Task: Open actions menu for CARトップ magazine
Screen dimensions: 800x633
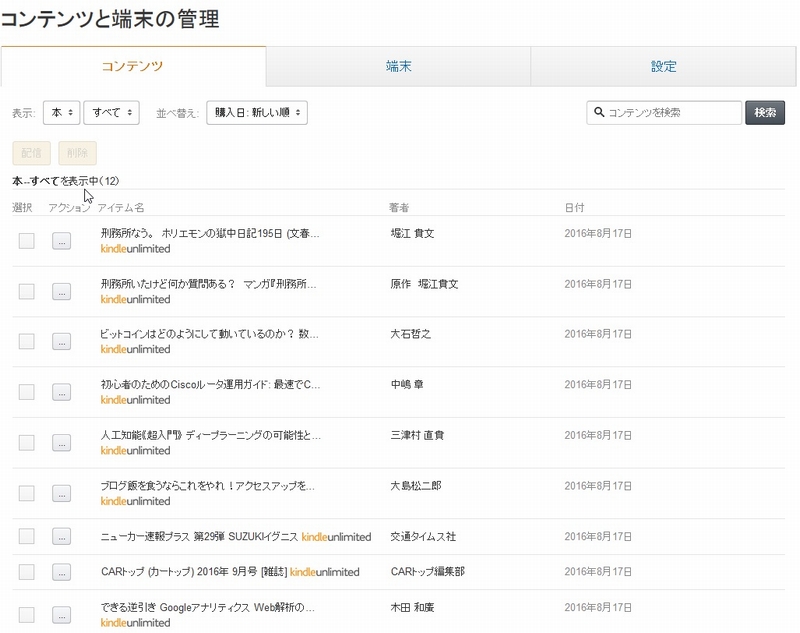Action: tap(62, 572)
